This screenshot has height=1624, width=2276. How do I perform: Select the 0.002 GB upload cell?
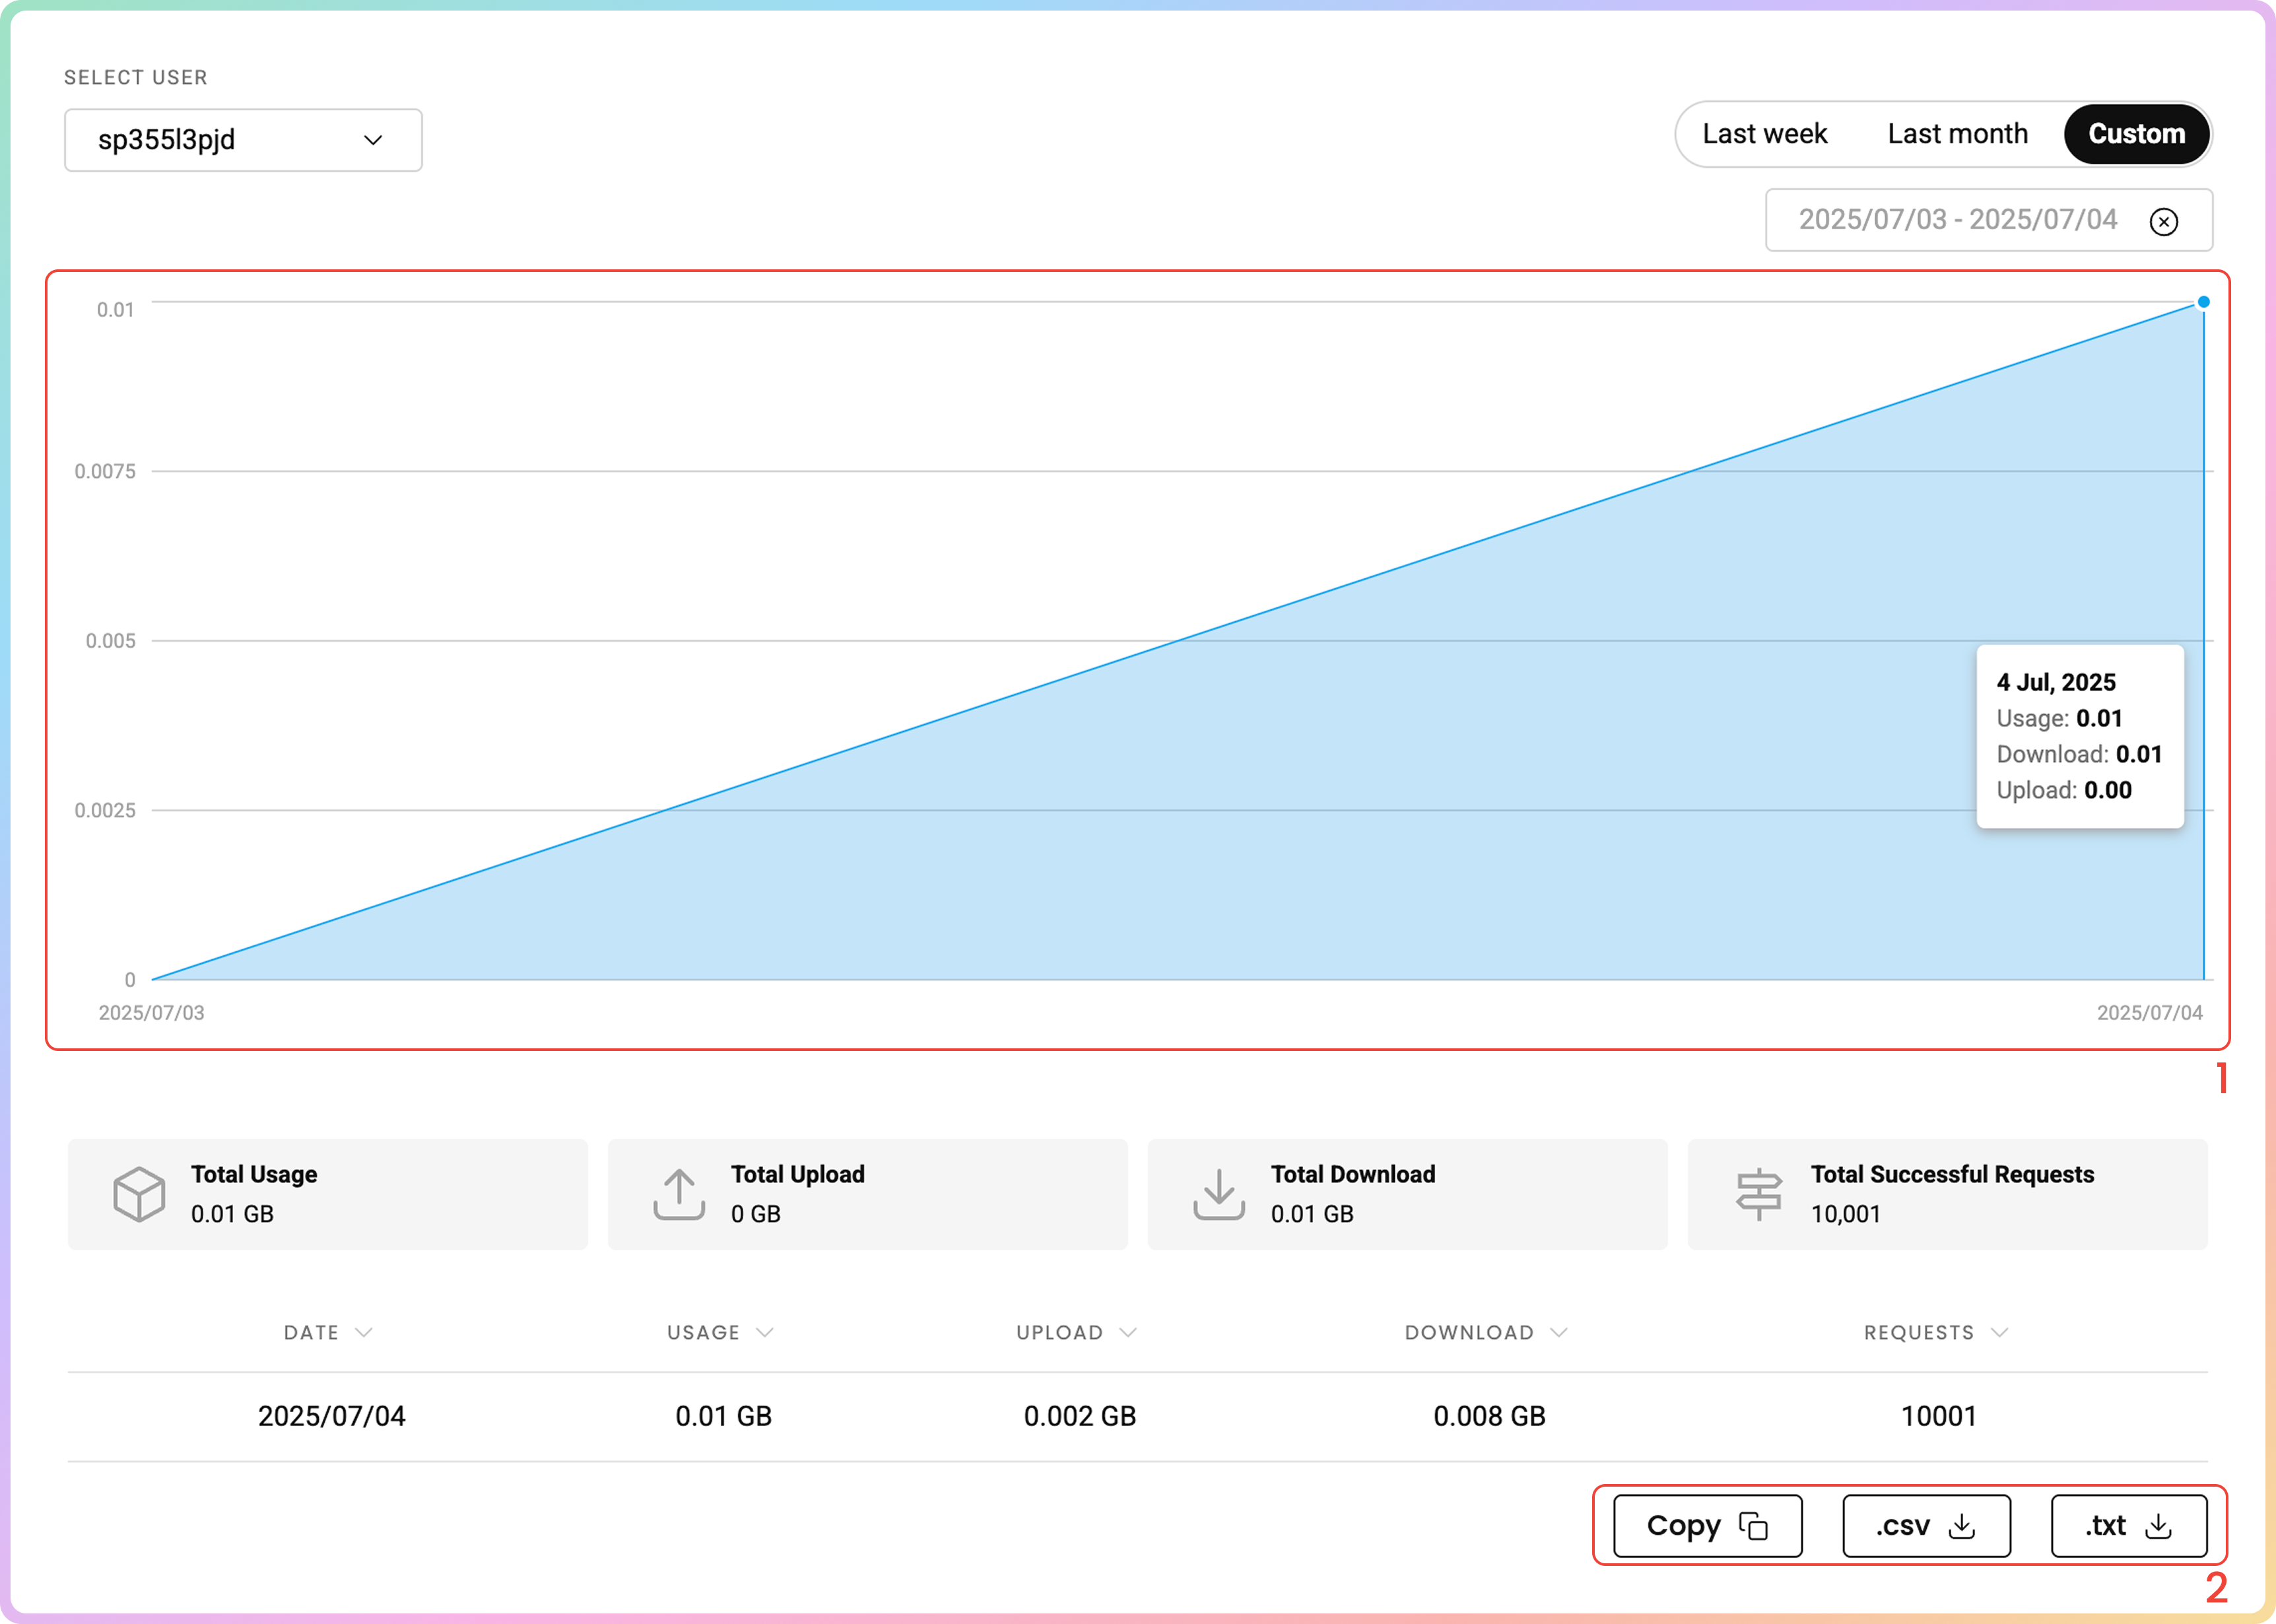1080,1416
